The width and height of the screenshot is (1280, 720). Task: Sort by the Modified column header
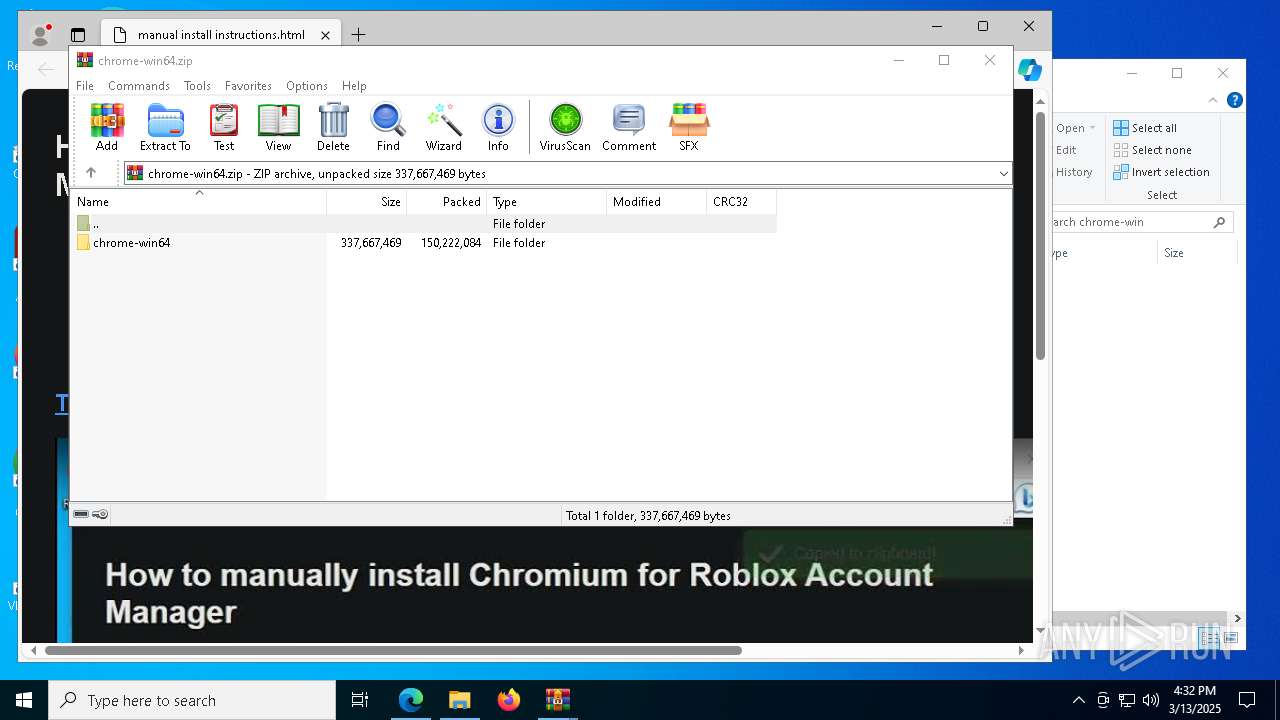click(657, 201)
